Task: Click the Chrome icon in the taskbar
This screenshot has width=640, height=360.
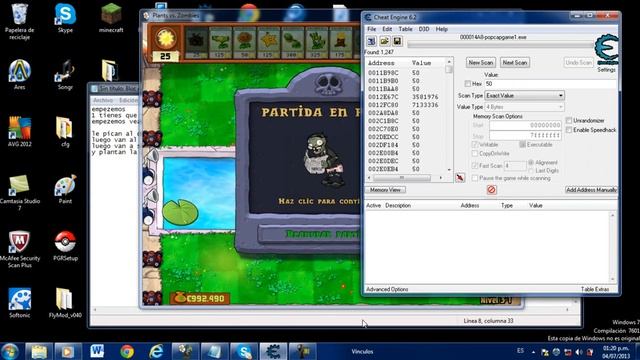Action: pyautogui.click(x=127, y=351)
